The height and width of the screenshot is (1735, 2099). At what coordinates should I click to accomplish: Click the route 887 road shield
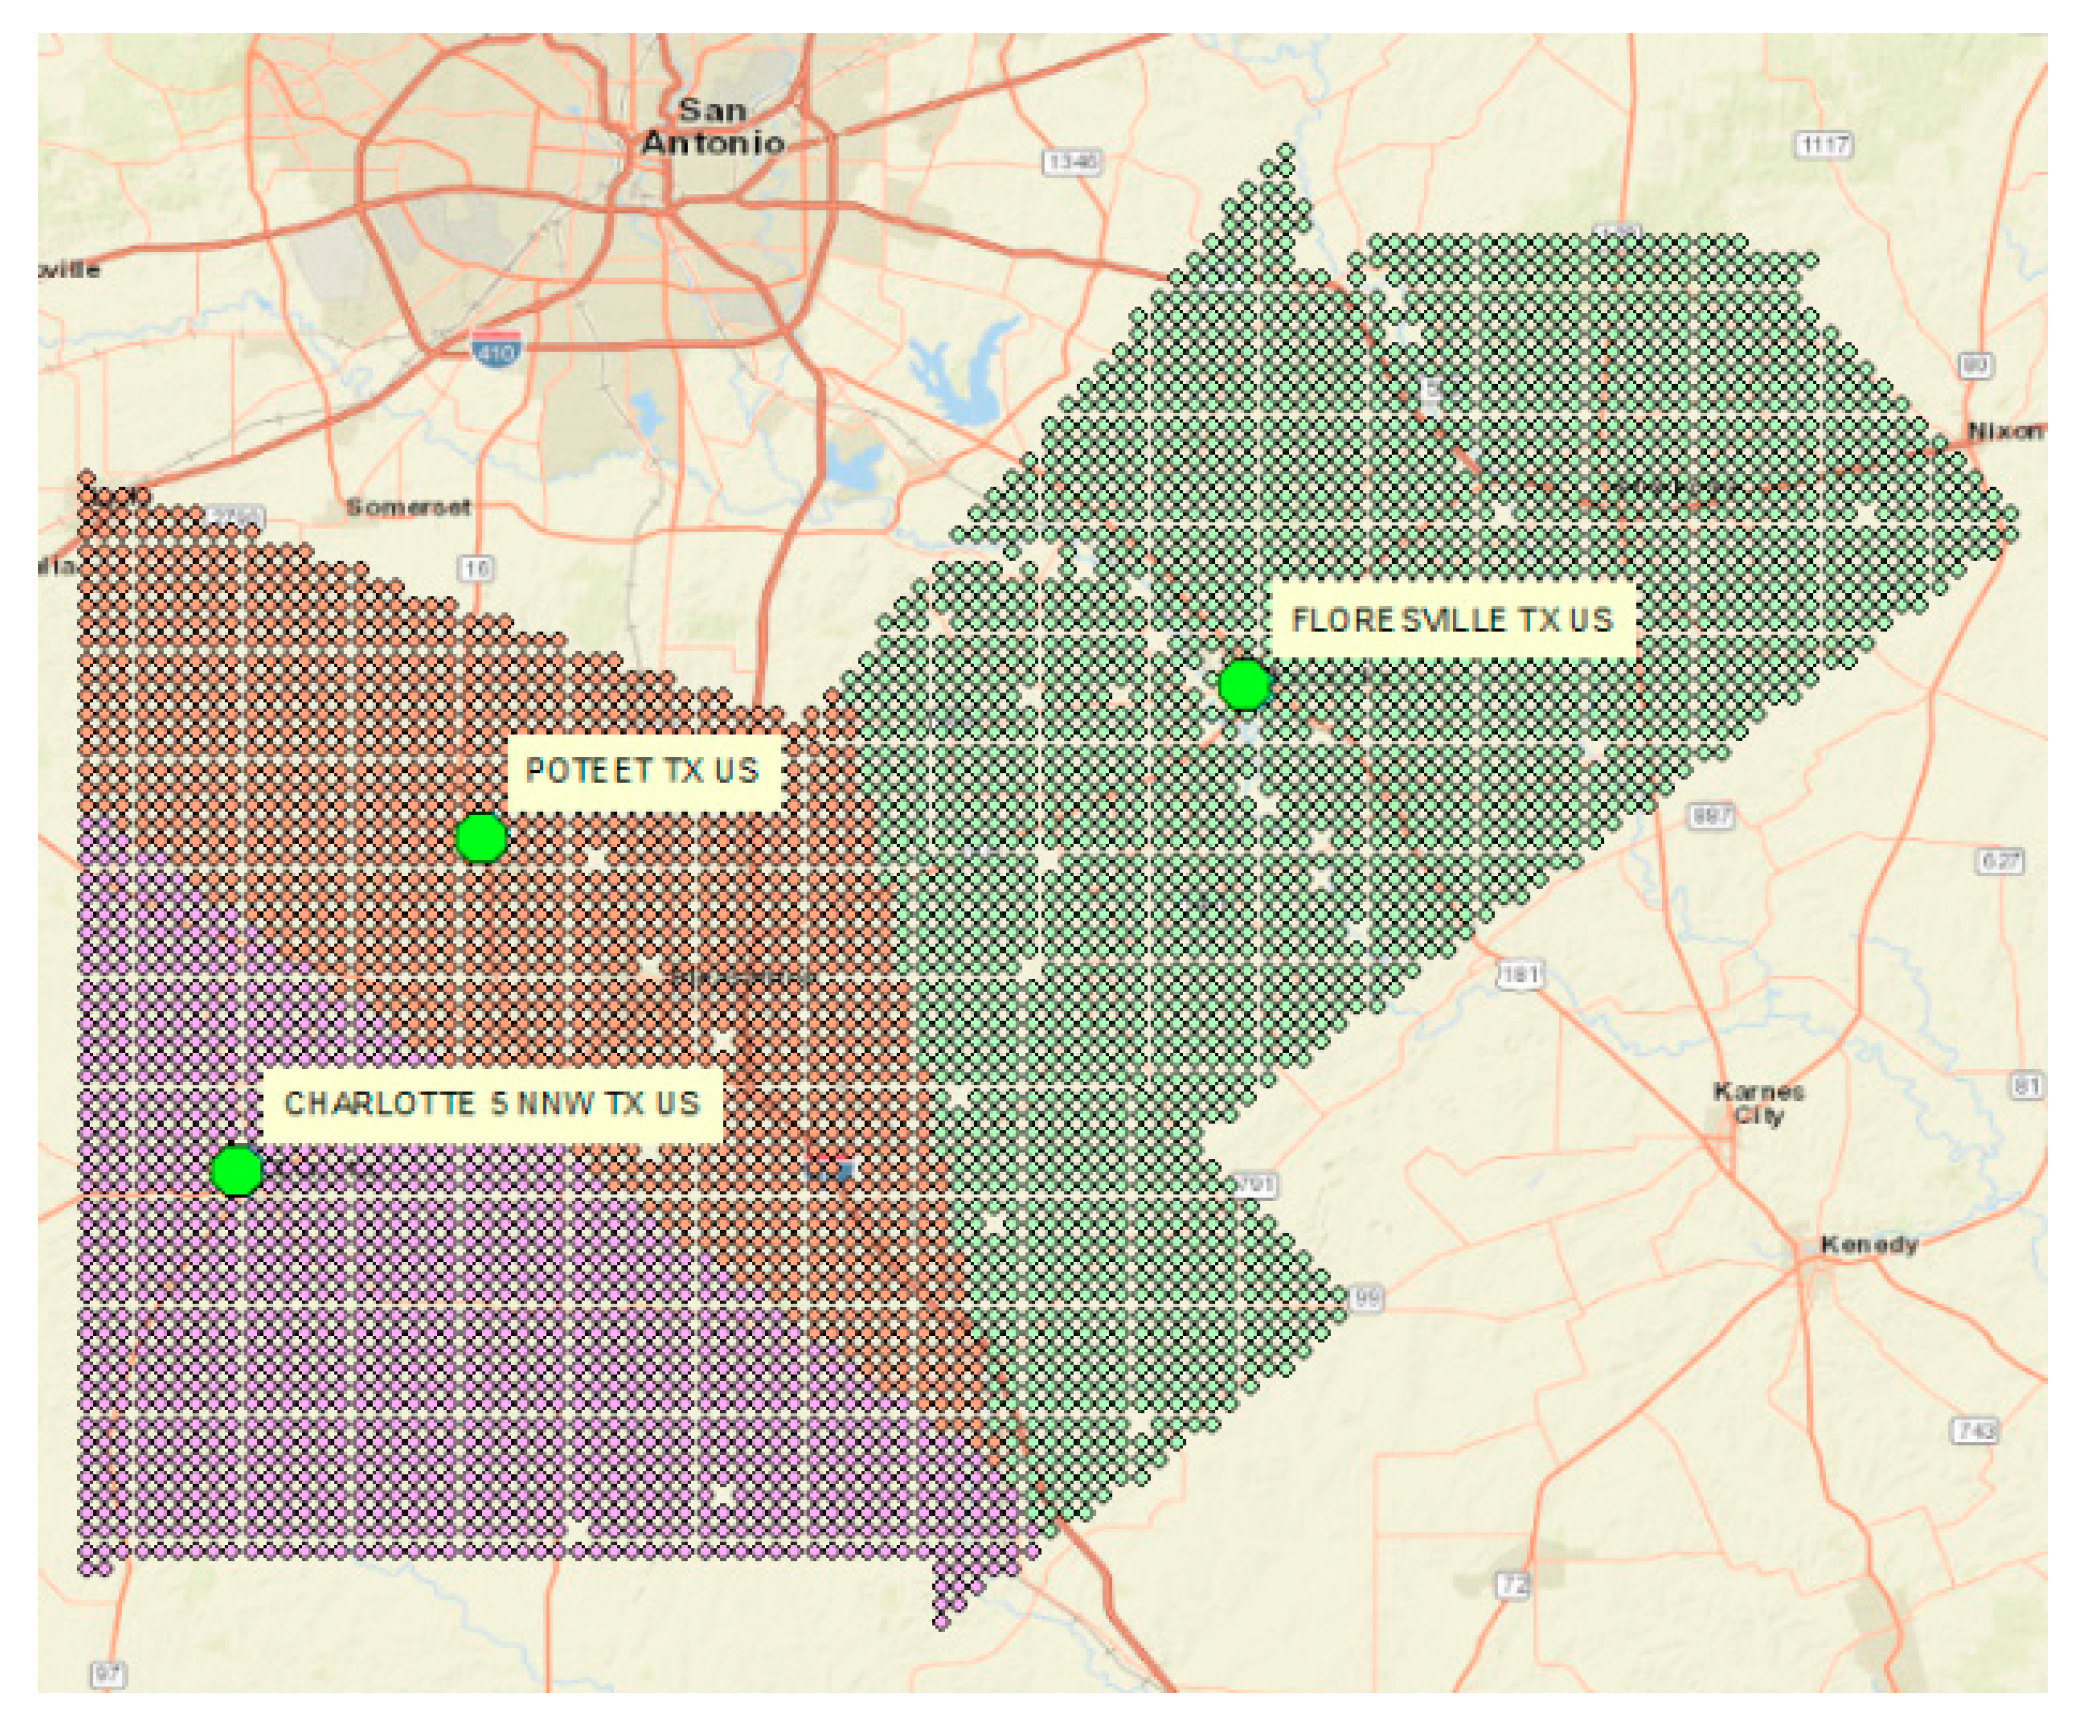click(x=1712, y=816)
